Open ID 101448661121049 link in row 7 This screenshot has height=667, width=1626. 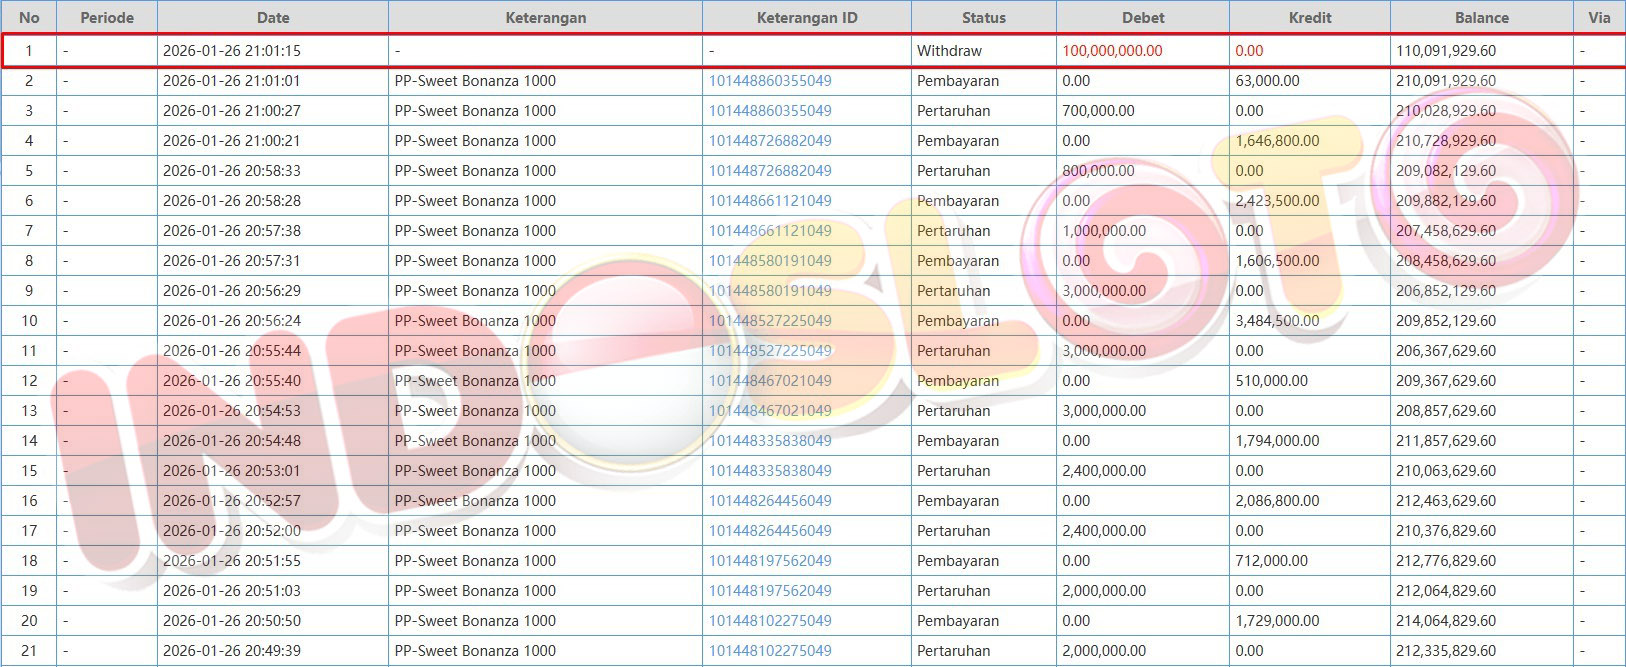click(x=770, y=231)
